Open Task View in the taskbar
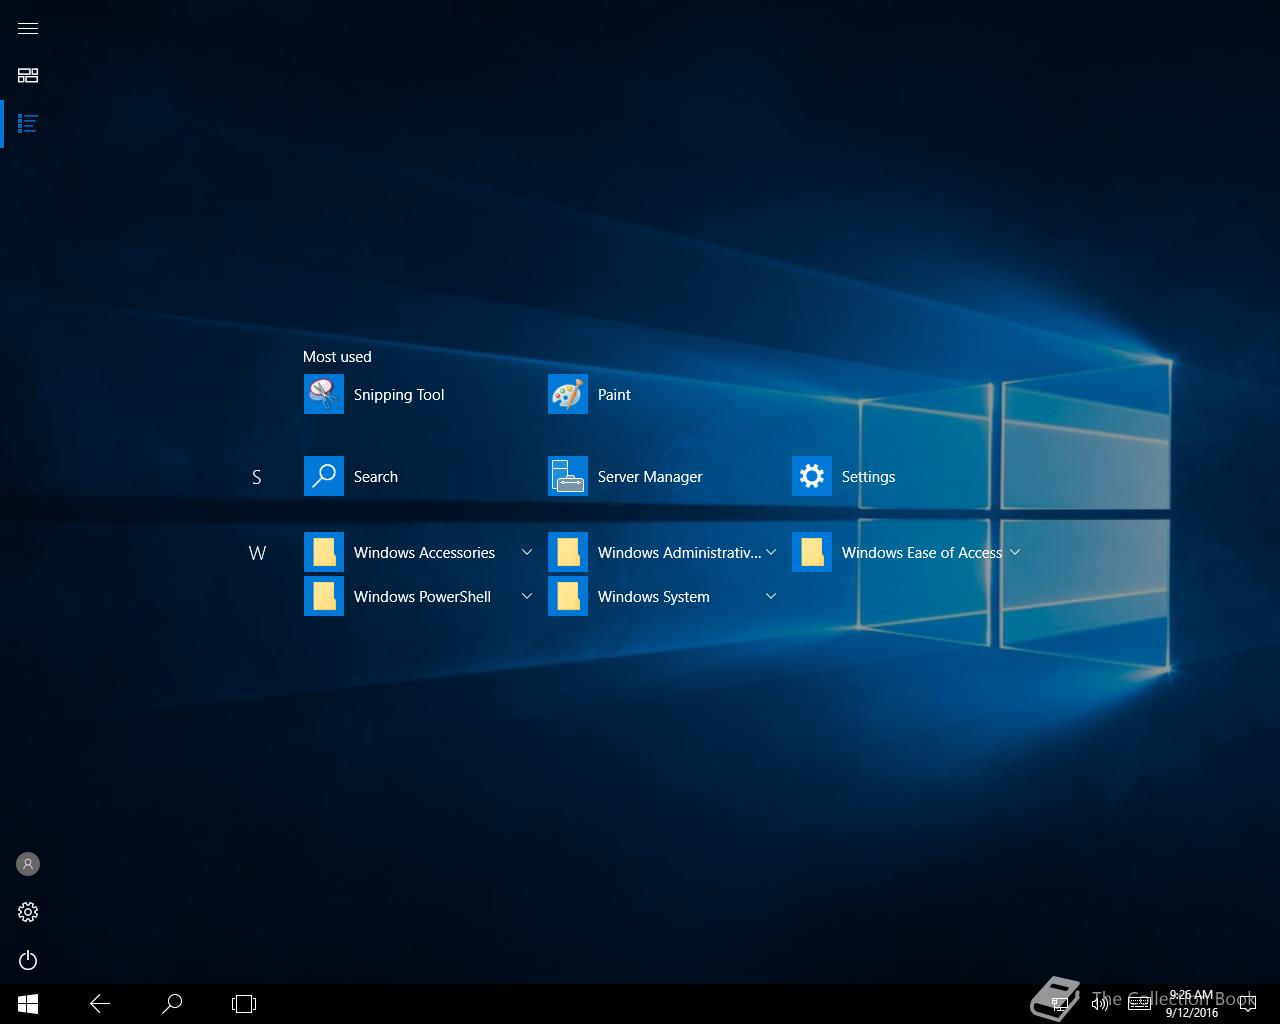 [244, 1004]
